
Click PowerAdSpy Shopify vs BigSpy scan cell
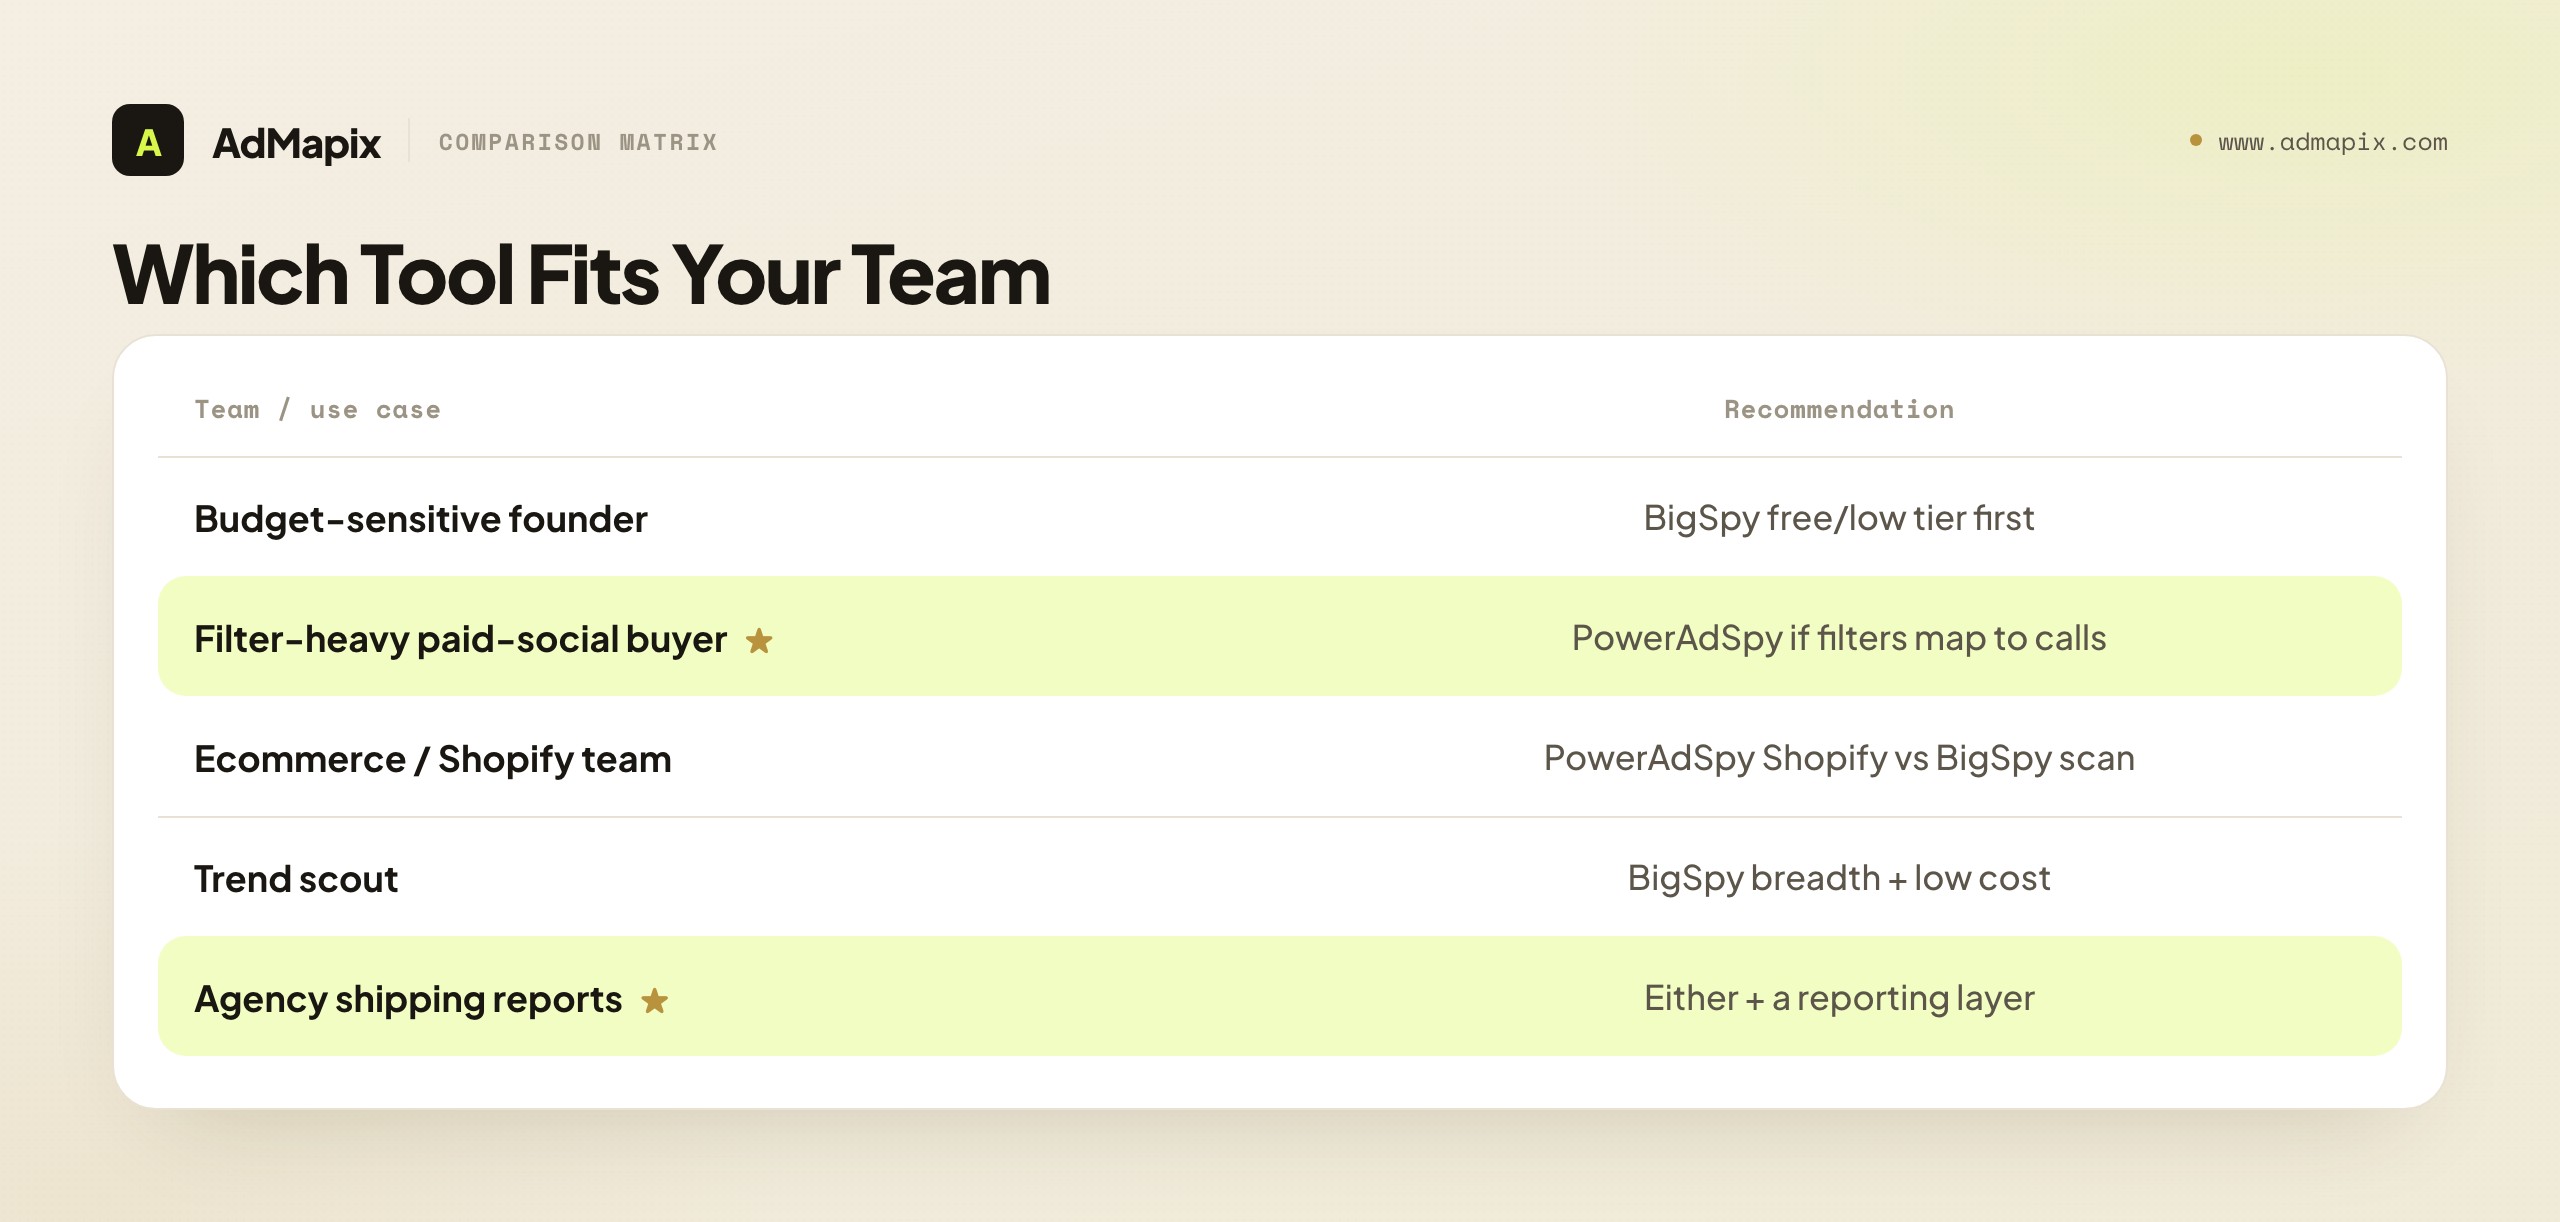[x=1839, y=758]
